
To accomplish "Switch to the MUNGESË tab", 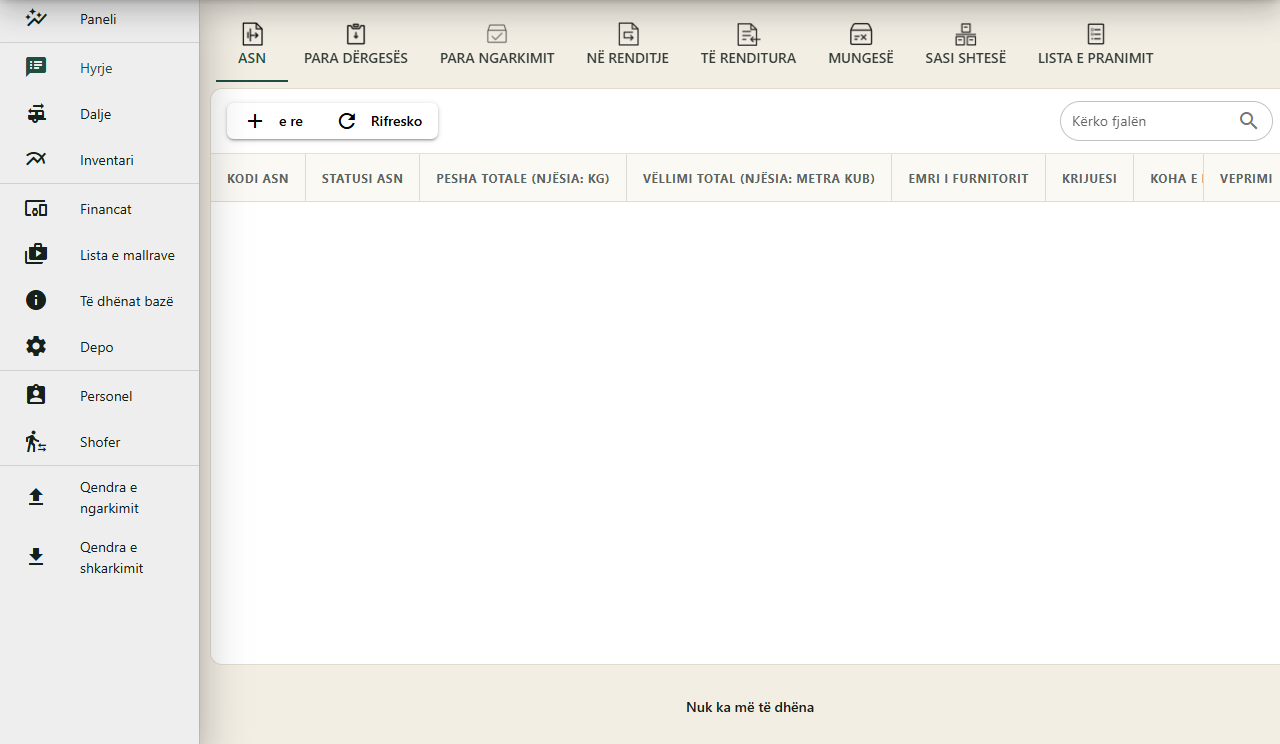I will pyautogui.click(x=861, y=46).
